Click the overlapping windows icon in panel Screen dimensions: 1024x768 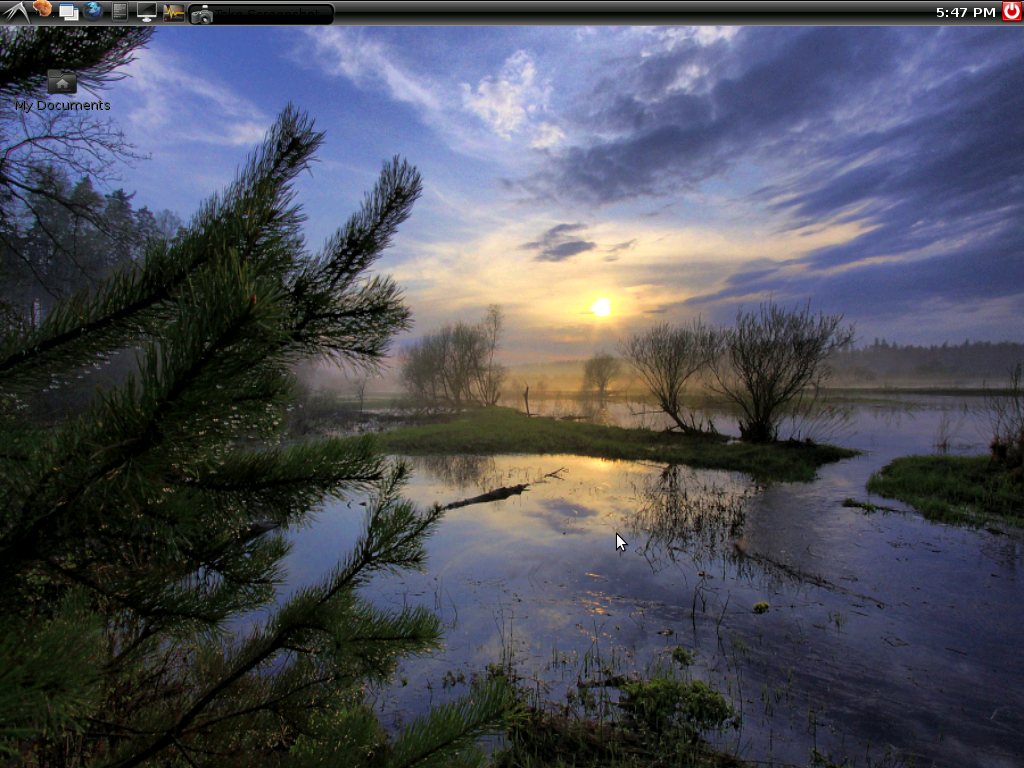coord(68,12)
